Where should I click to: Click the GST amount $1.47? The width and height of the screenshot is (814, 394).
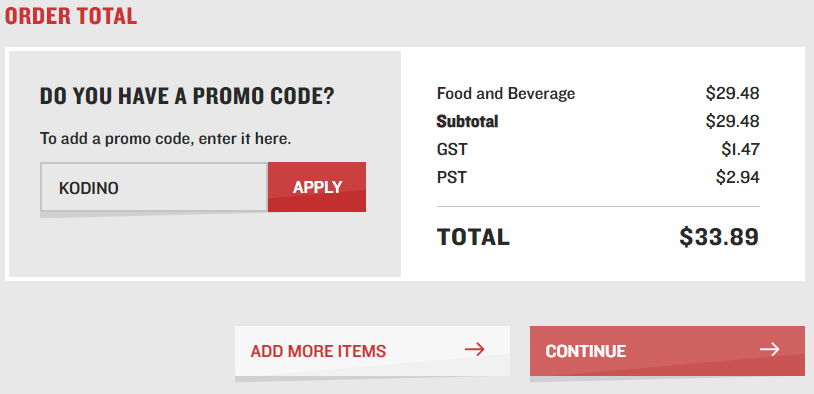(x=740, y=150)
